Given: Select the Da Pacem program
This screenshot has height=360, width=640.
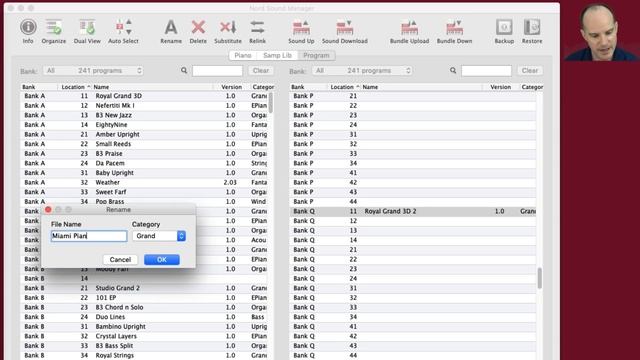Looking at the screenshot, I should click(144, 163).
